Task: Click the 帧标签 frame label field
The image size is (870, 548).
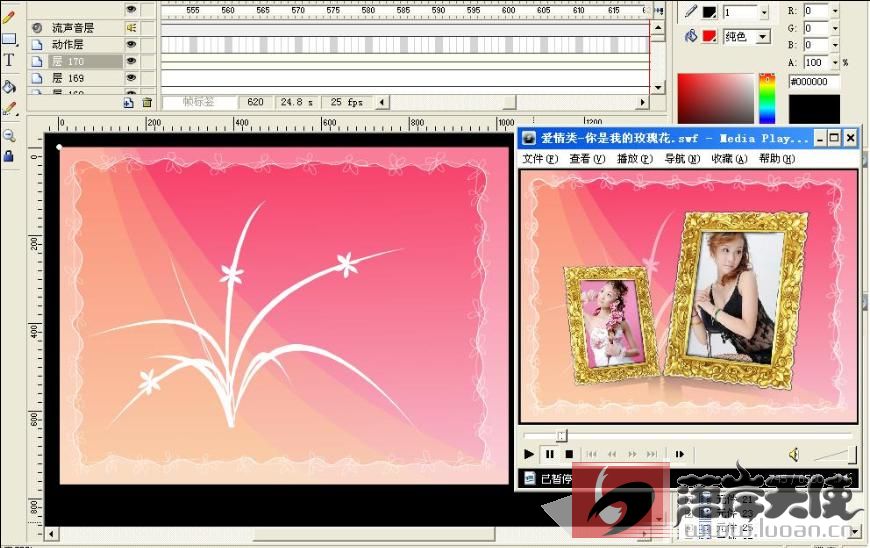Action: click(x=199, y=102)
